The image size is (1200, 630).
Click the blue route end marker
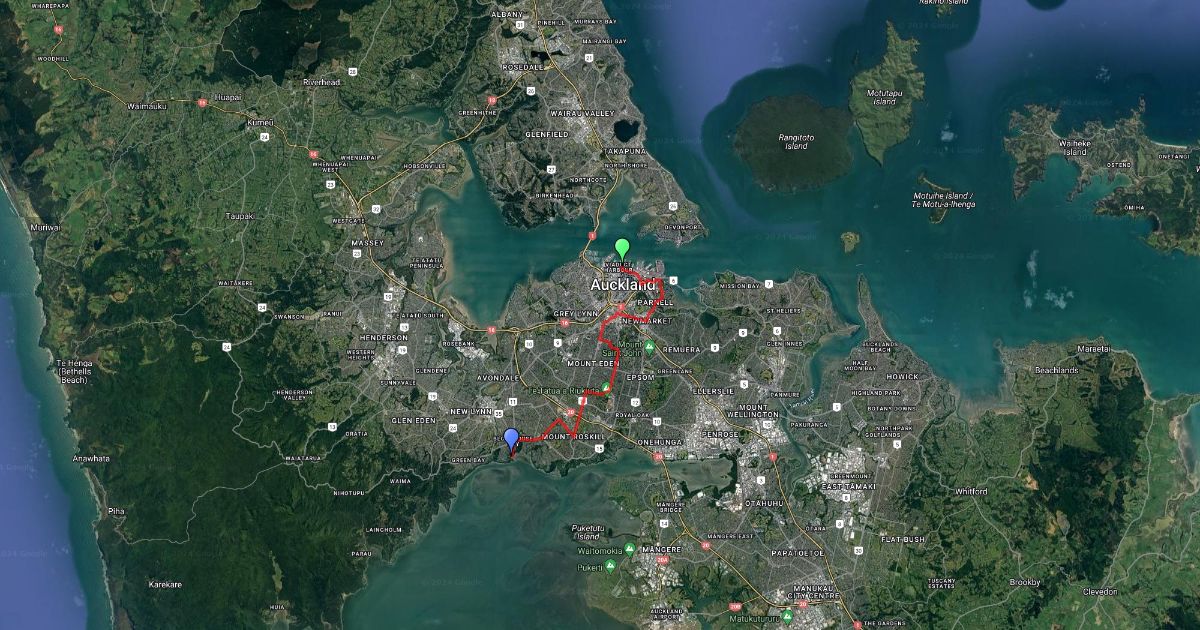pos(511,438)
